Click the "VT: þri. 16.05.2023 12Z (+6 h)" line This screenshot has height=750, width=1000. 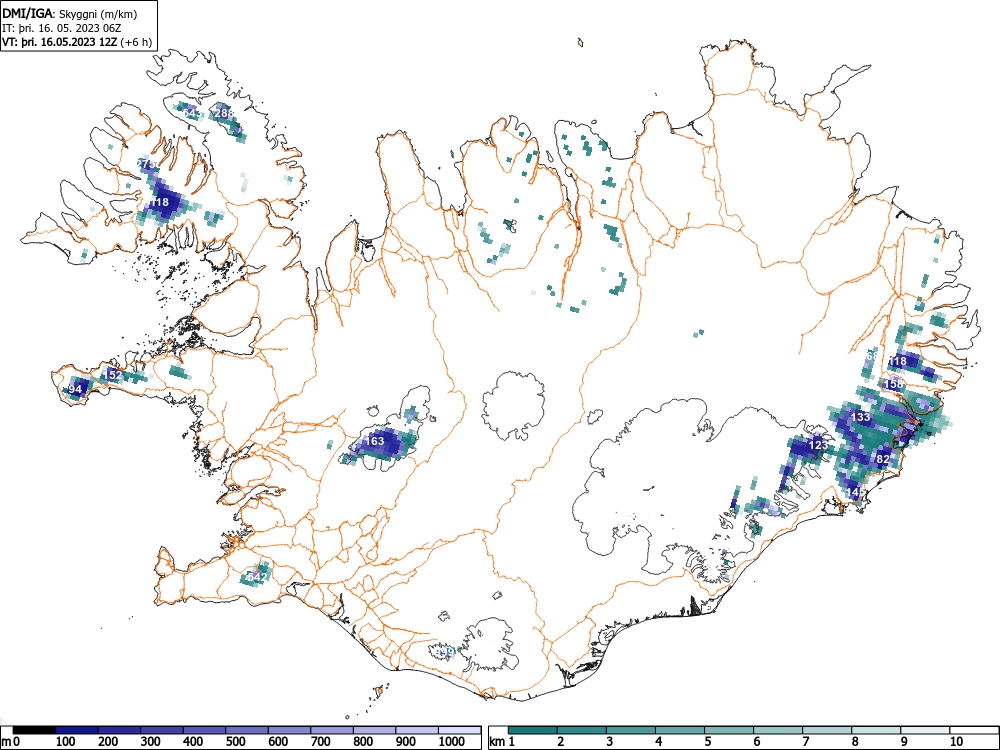click(x=77, y=43)
